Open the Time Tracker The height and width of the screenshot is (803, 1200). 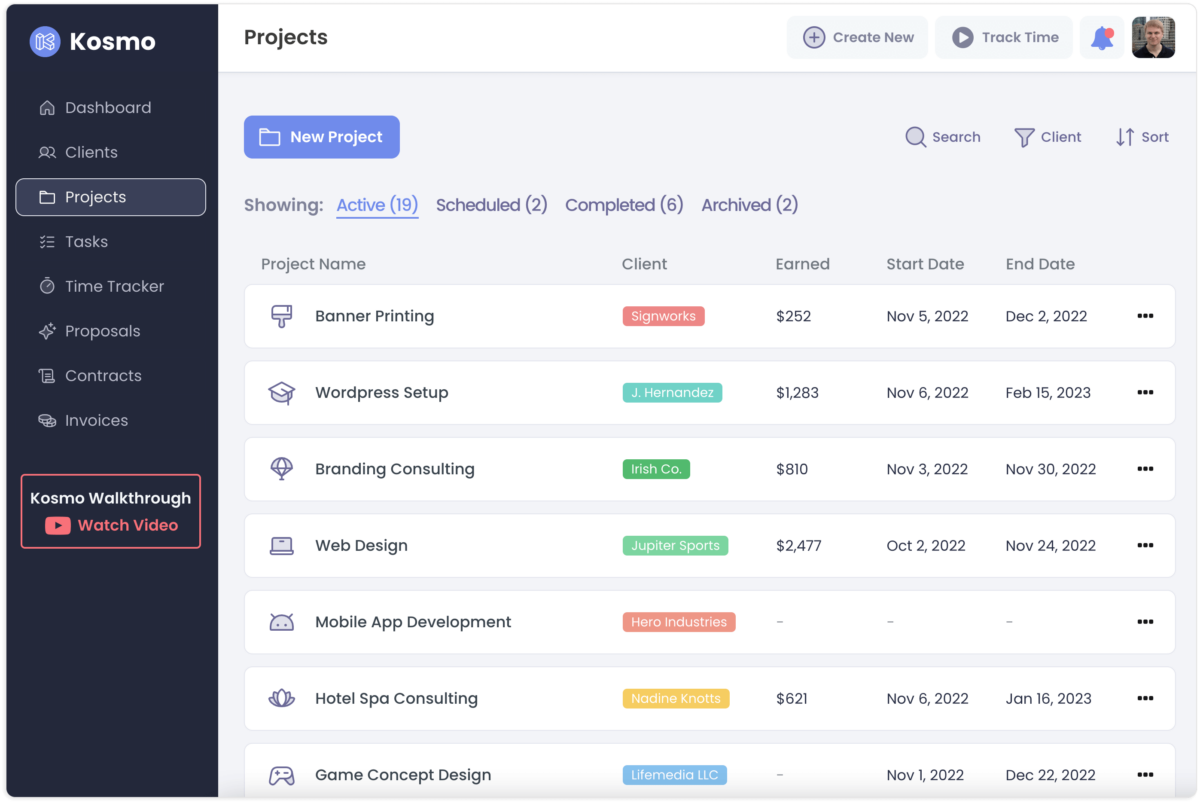(x=114, y=286)
